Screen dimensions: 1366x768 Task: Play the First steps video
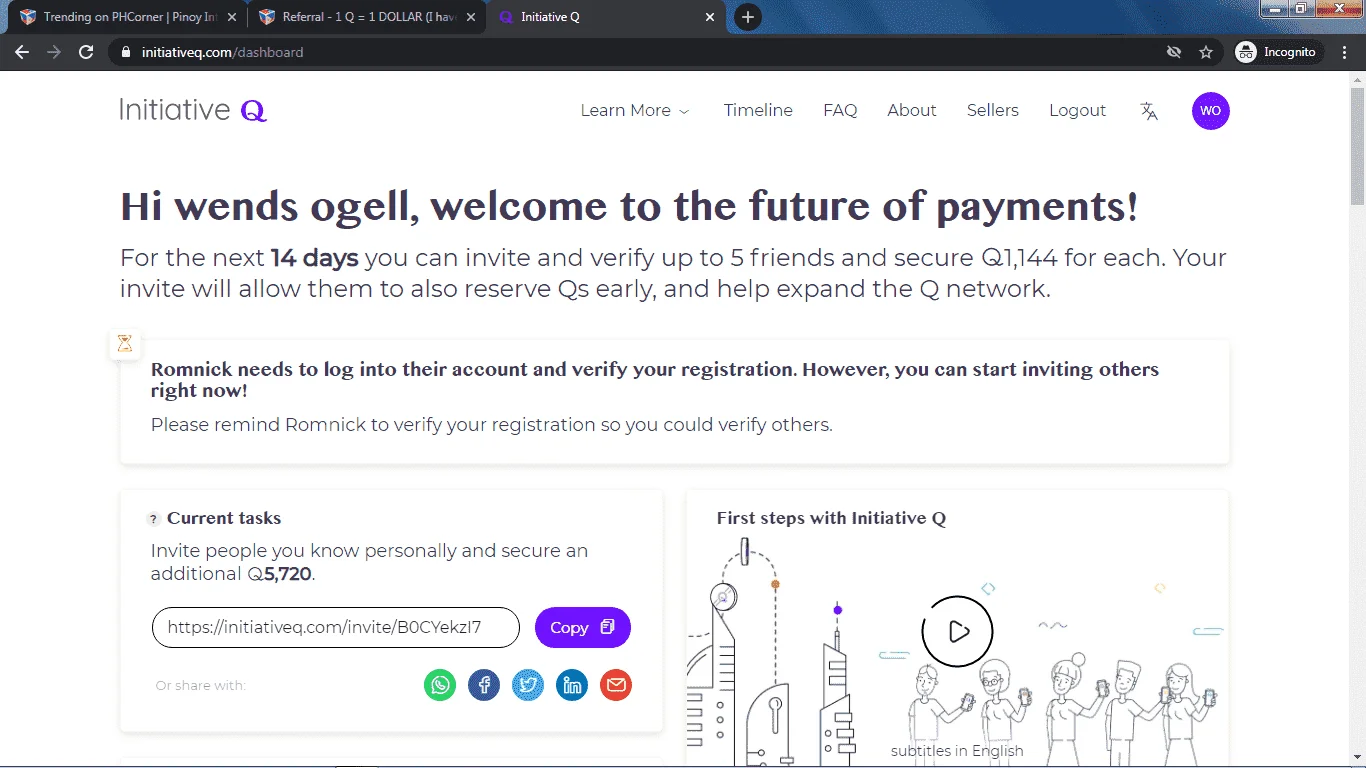click(x=957, y=631)
